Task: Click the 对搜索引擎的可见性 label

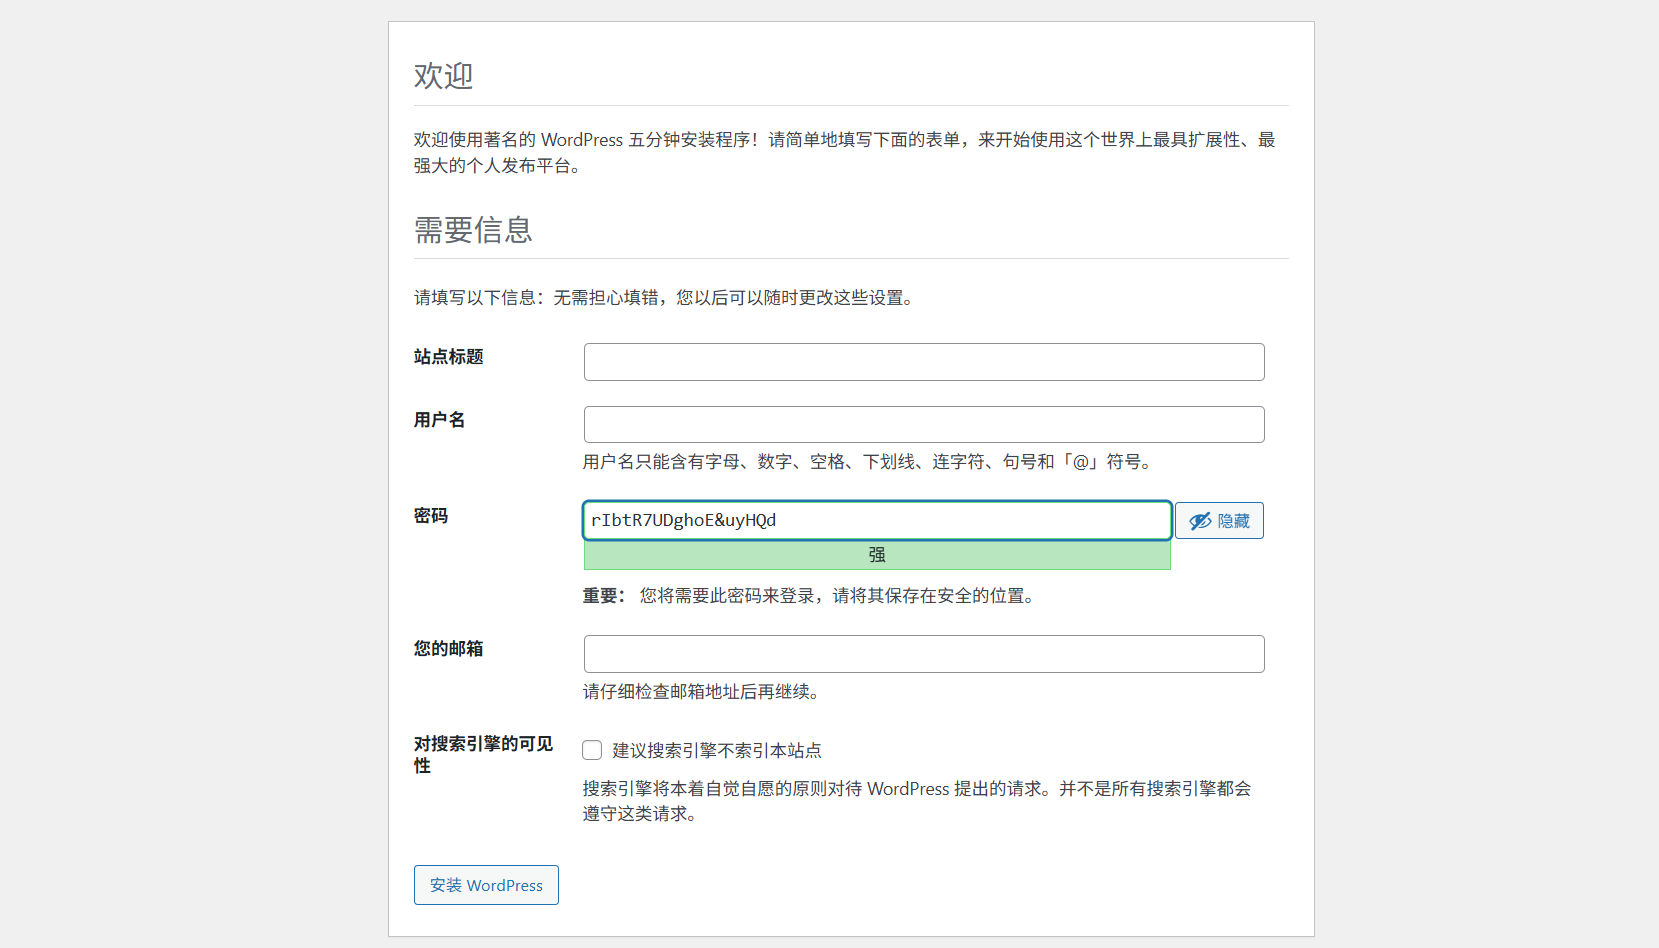Action: pyautogui.click(x=483, y=755)
